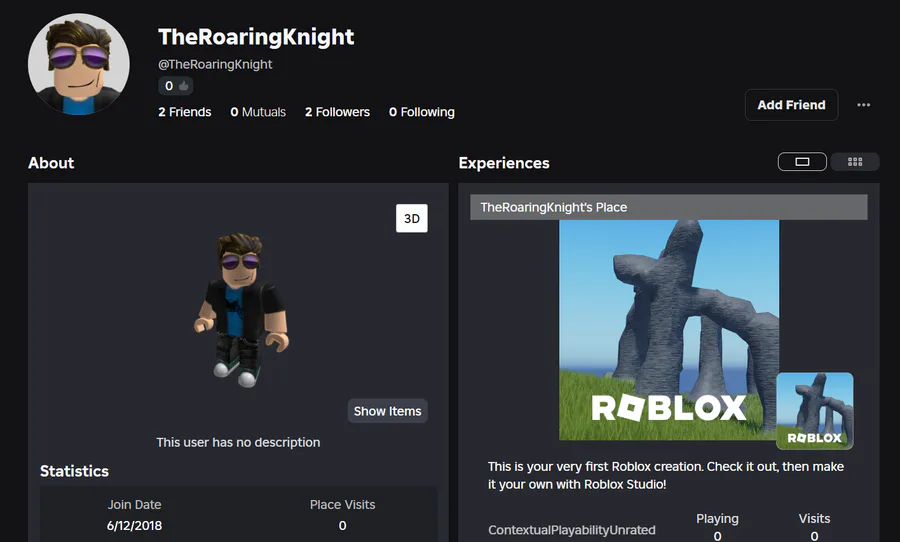
Task: Toggle the 3D avatar view button
Action: pos(412,218)
